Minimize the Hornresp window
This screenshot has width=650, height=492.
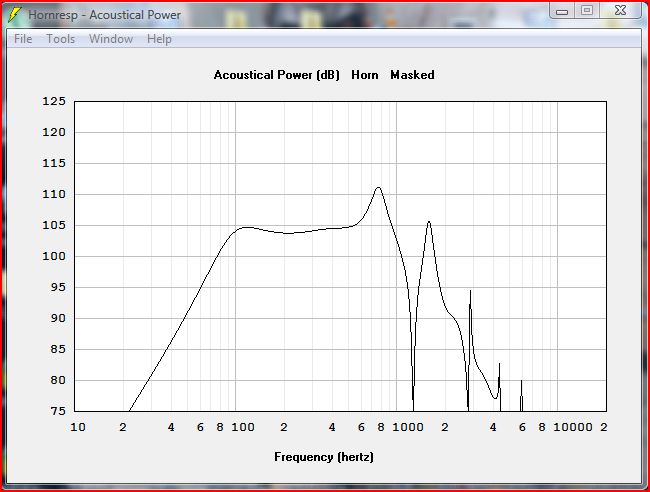click(562, 11)
